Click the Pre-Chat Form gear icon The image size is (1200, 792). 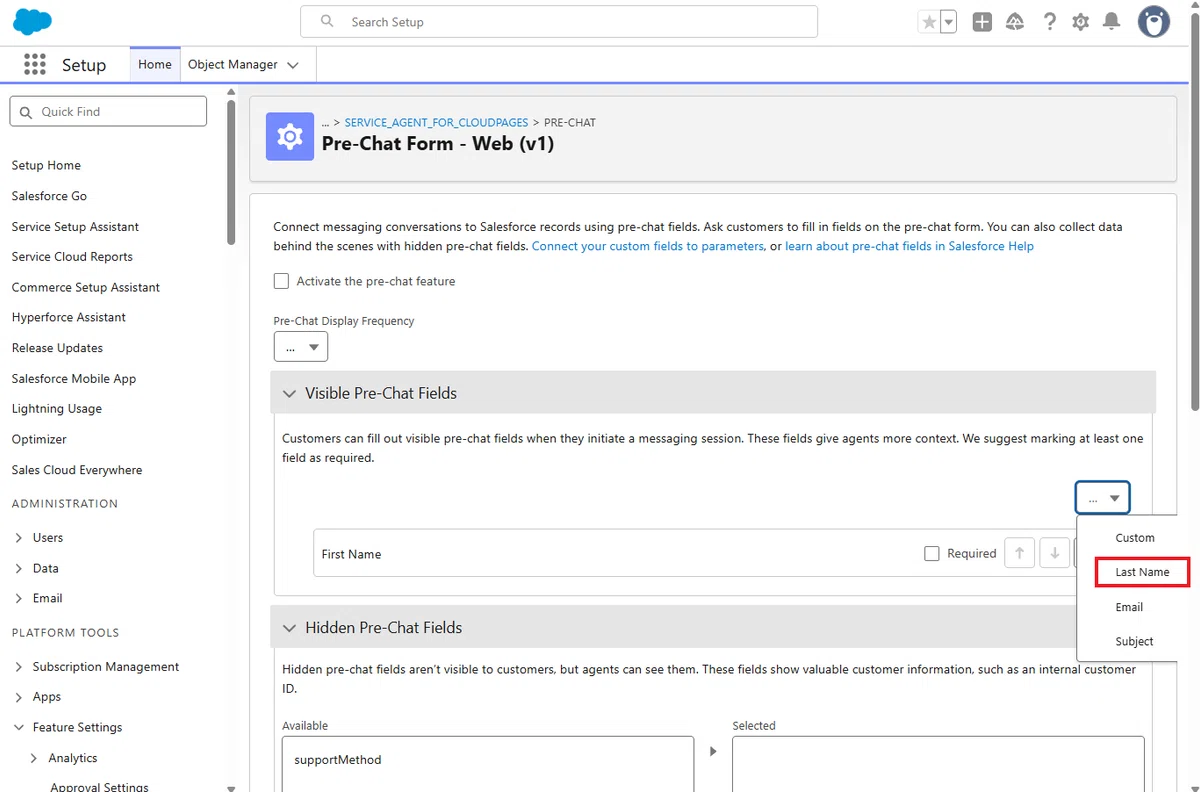coord(290,136)
